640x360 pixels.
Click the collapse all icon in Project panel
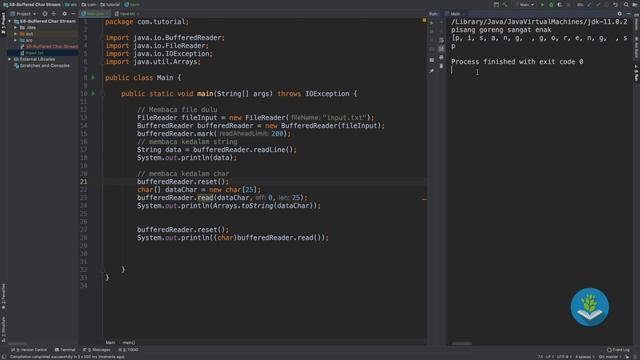click(x=54, y=13)
